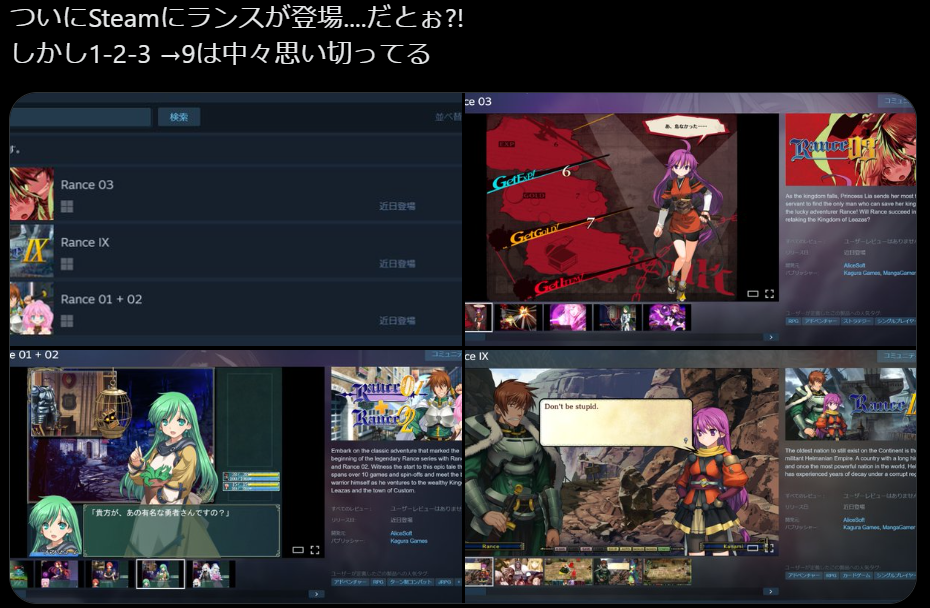930x608 pixels.
Task: Open the Rance 03 search result
Action: pos(87,185)
